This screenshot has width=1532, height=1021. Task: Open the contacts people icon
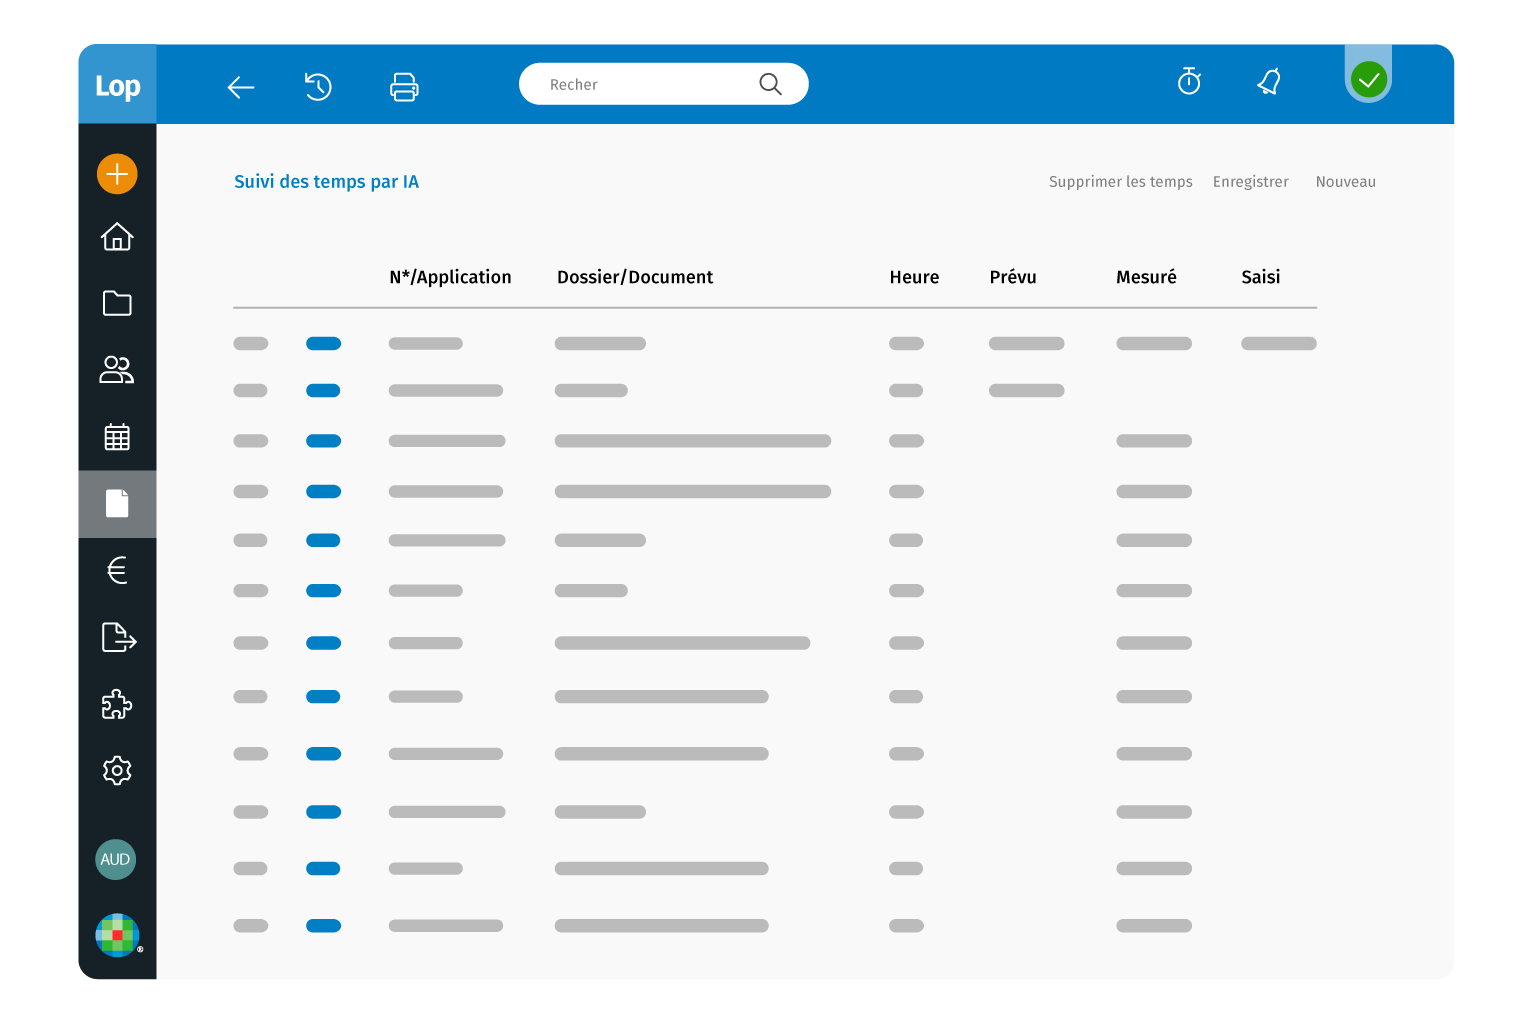[x=117, y=370]
